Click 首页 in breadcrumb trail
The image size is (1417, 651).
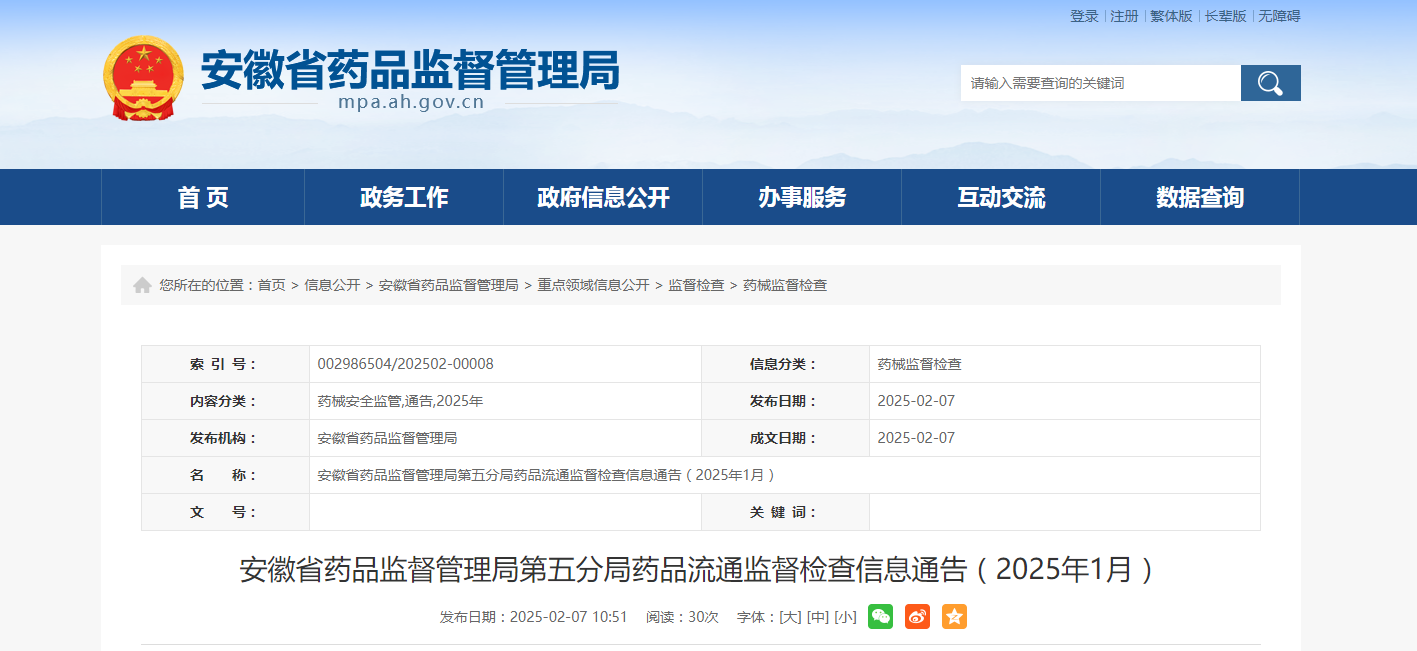coord(272,285)
